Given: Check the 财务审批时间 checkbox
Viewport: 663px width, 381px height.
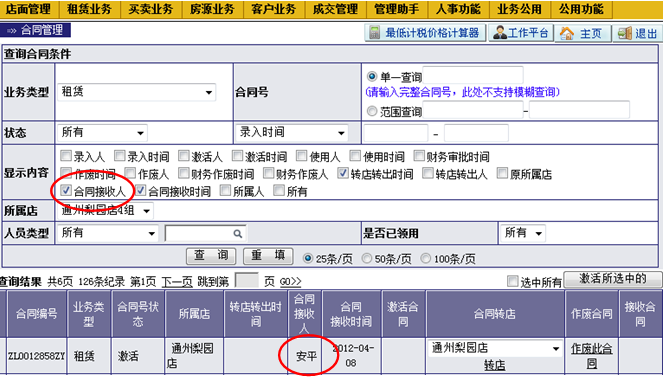Looking at the screenshot, I should pos(419,156).
